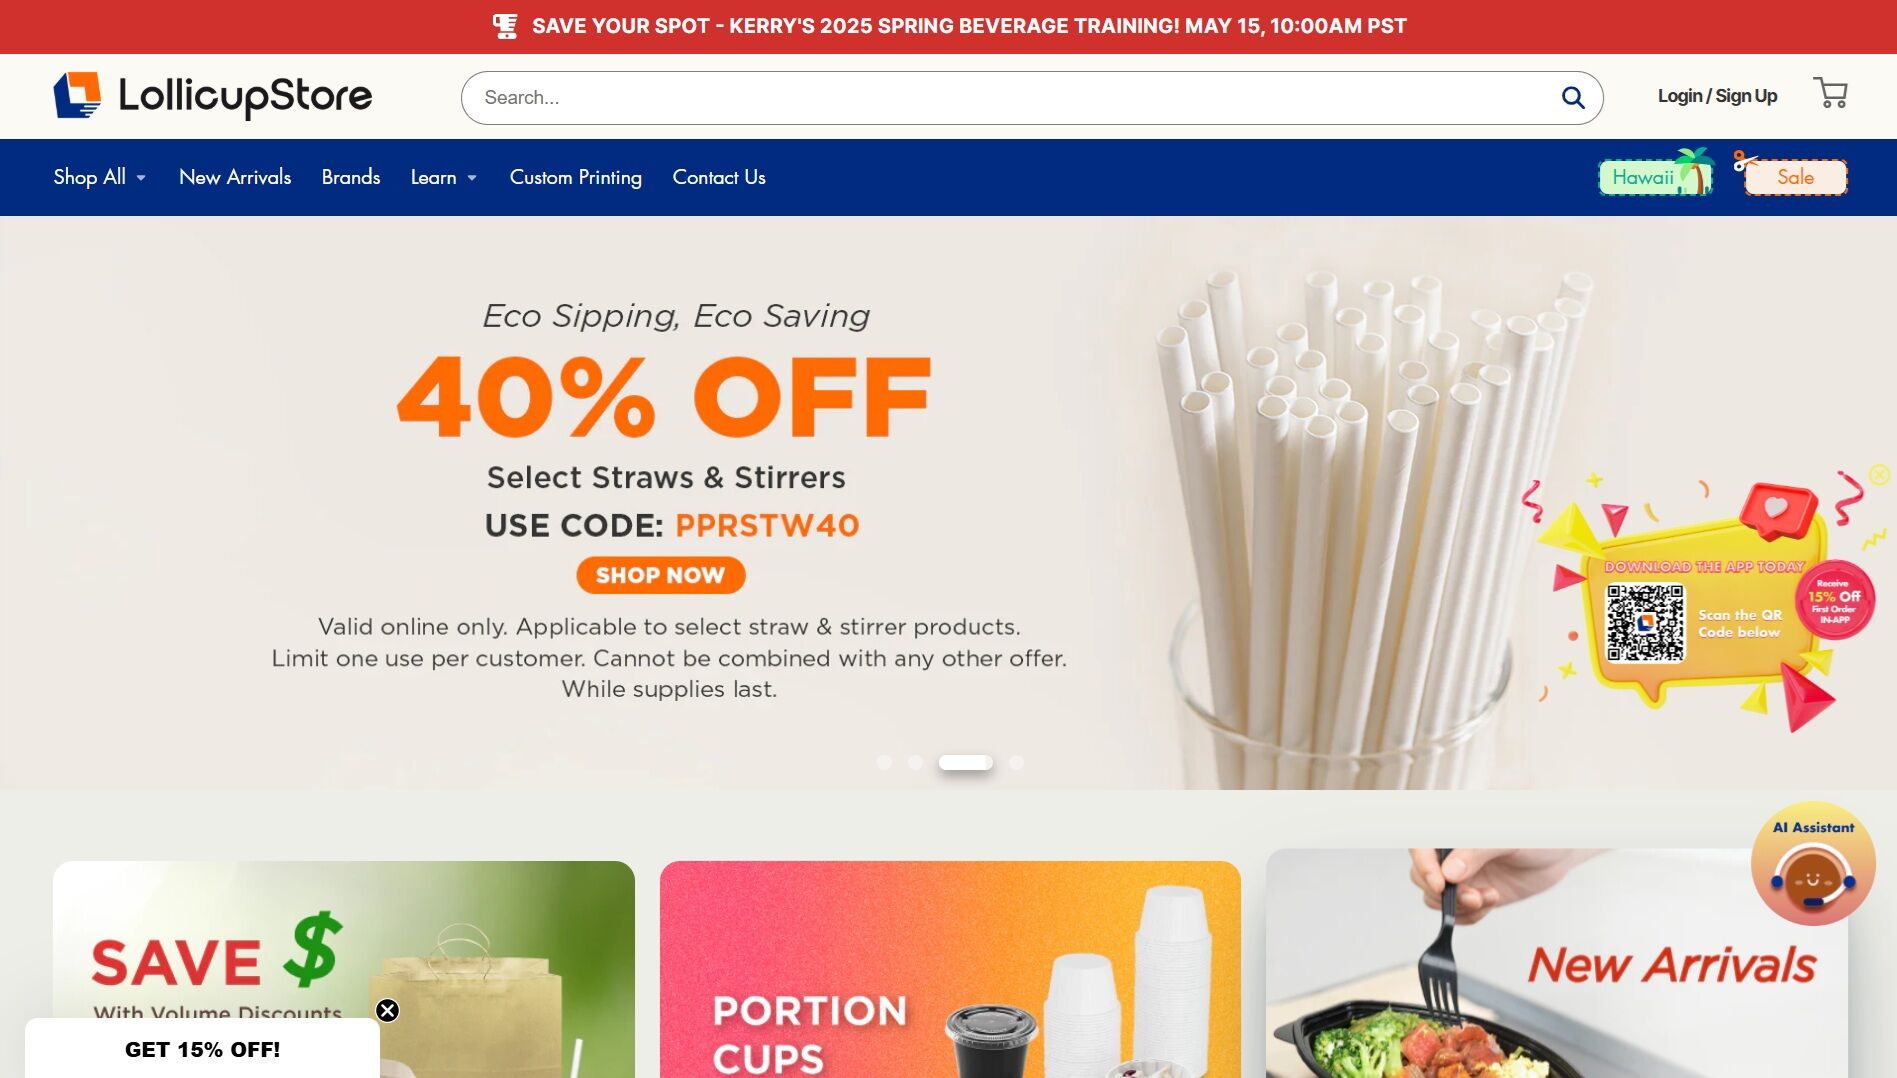The image size is (1897, 1078).
Task: Select the last carousel slide dot
Action: click(1016, 762)
